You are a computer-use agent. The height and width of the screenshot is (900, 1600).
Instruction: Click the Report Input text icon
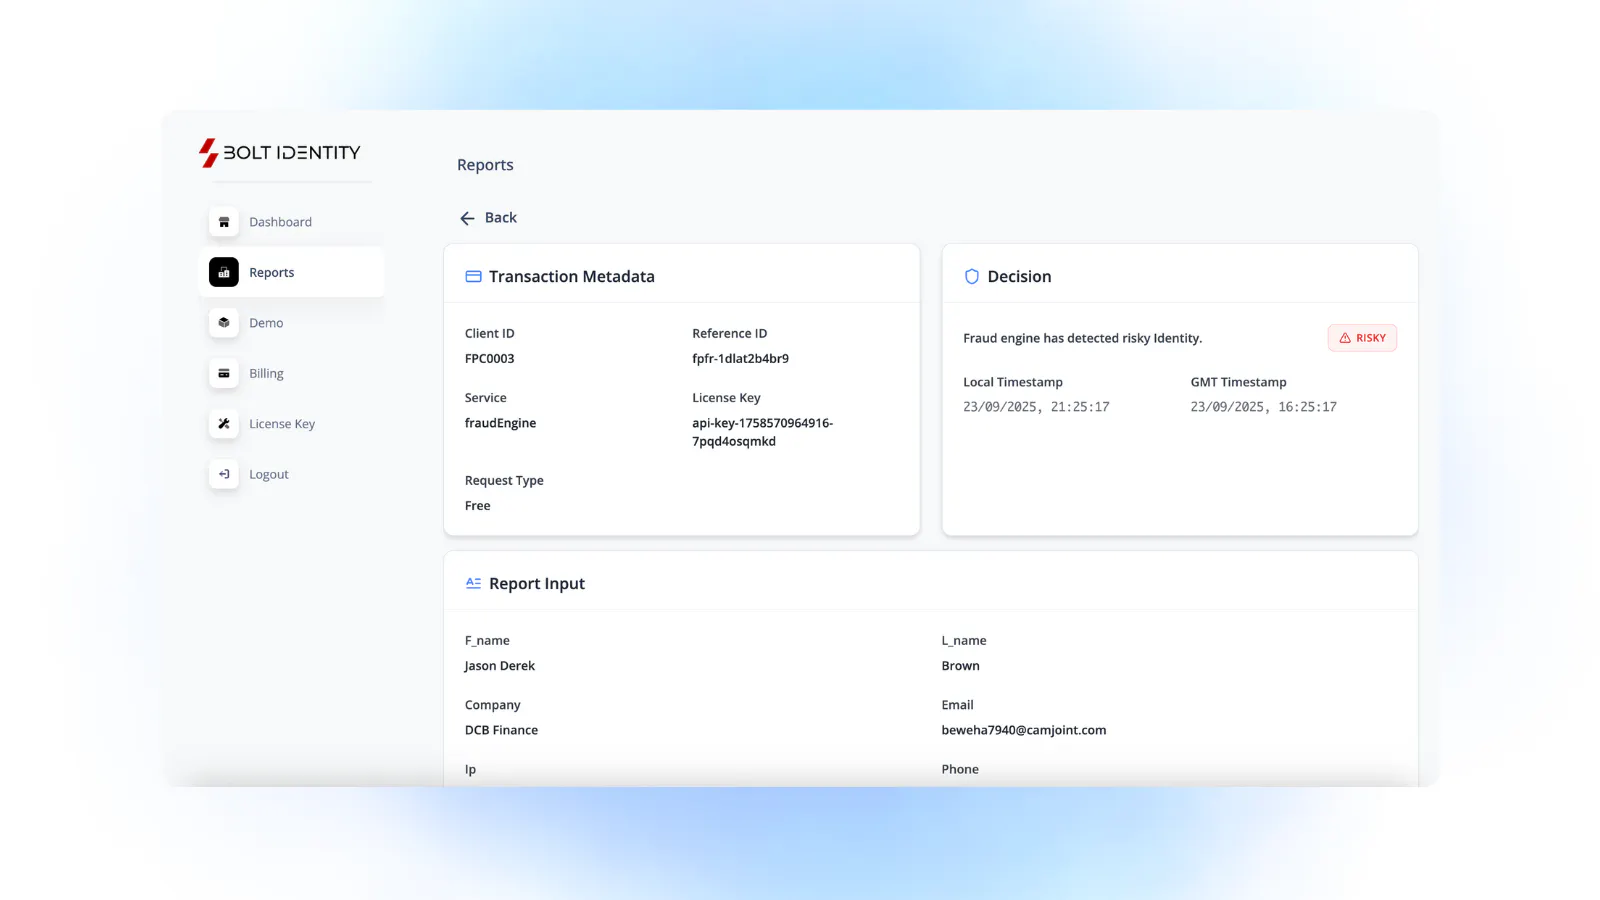coord(473,583)
